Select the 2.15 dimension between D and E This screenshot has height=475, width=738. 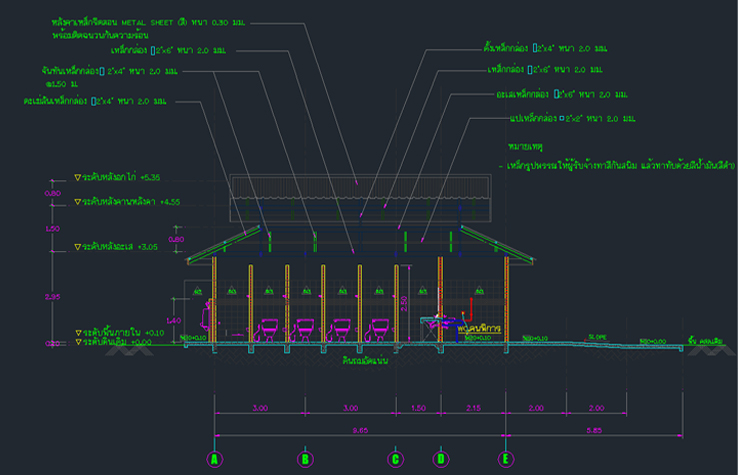[473, 408]
